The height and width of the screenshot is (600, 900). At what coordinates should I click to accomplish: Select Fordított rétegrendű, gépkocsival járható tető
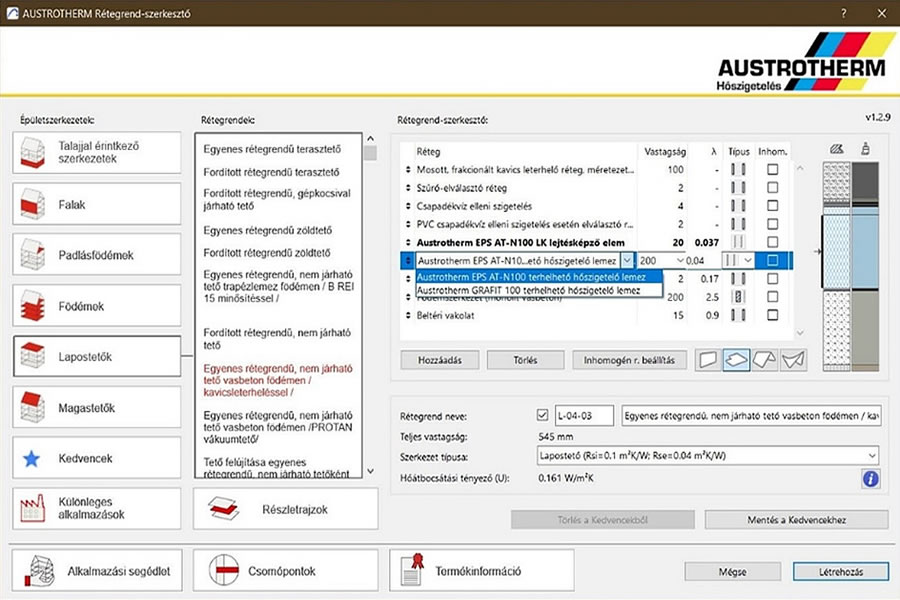(277, 199)
